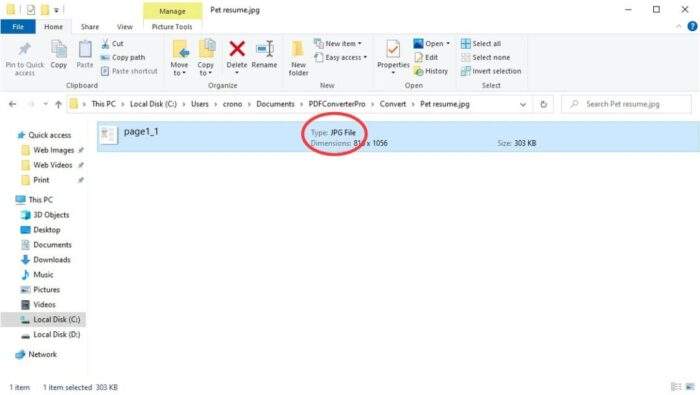Click the Rename icon in Organize
This screenshot has height=395, width=700.
pyautogui.click(x=264, y=49)
